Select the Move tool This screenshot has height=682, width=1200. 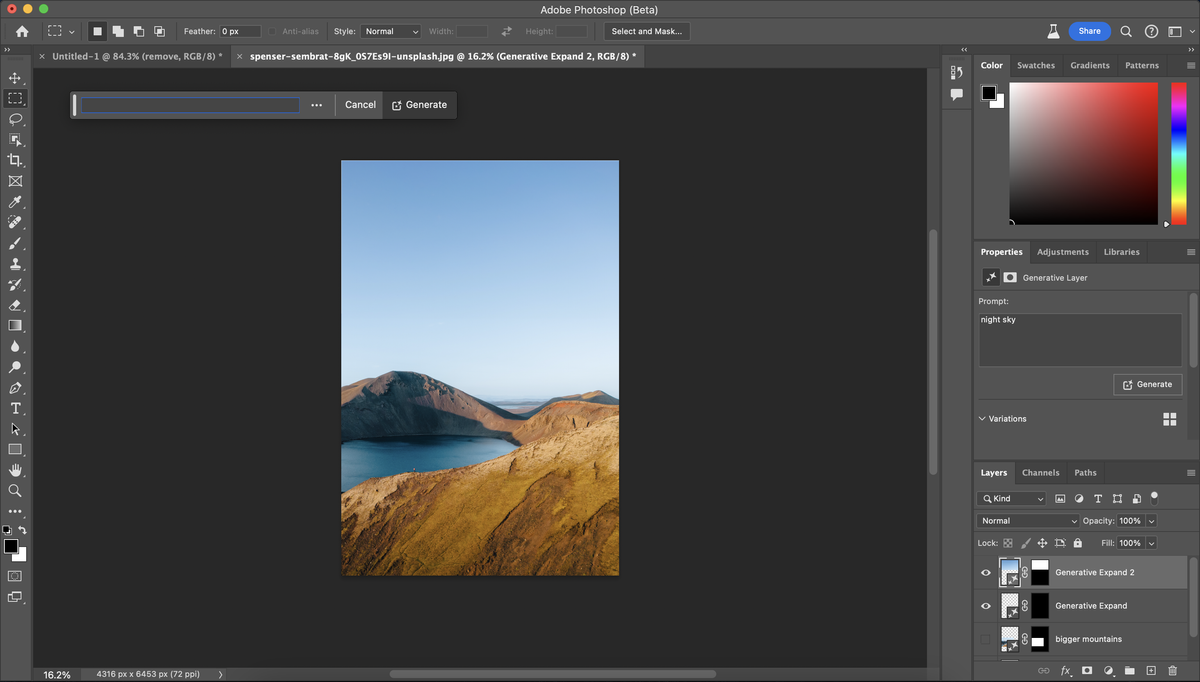(x=15, y=77)
